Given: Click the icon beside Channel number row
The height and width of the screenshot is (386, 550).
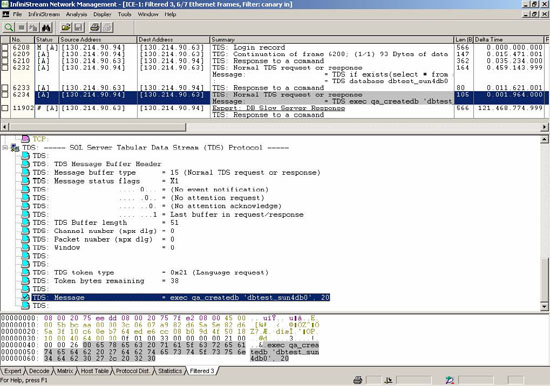Looking at the screenshot, I should click(x=25, y=231).
